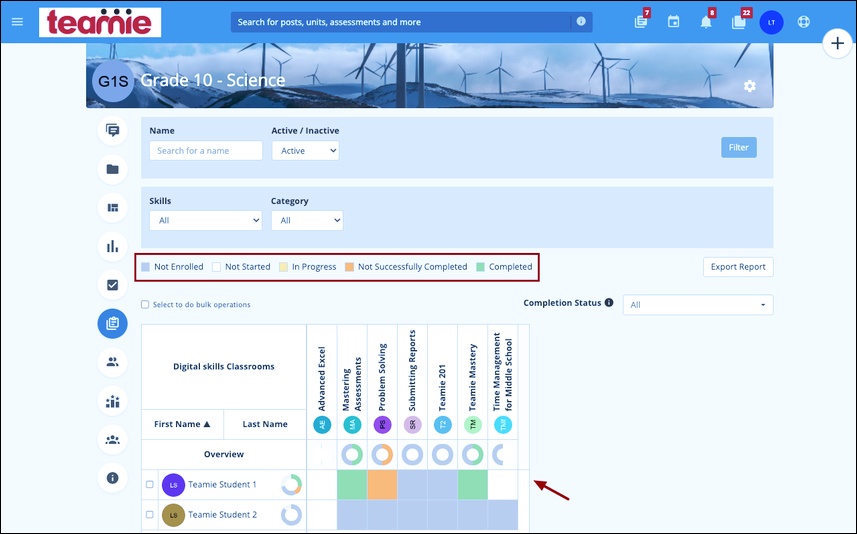Open the two-person members sidebar icon
857x534 pixels.
[113, 362]
